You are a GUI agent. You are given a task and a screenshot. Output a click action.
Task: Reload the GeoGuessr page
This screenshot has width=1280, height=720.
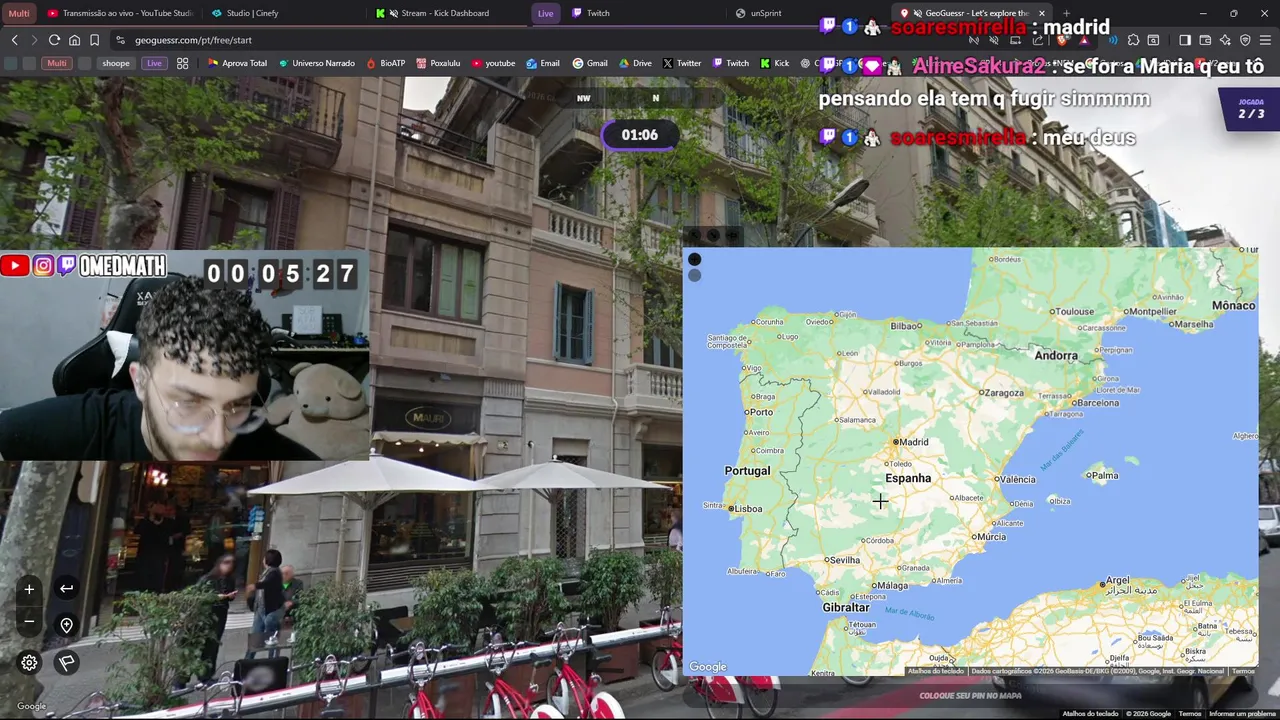[x=54, y=40]
